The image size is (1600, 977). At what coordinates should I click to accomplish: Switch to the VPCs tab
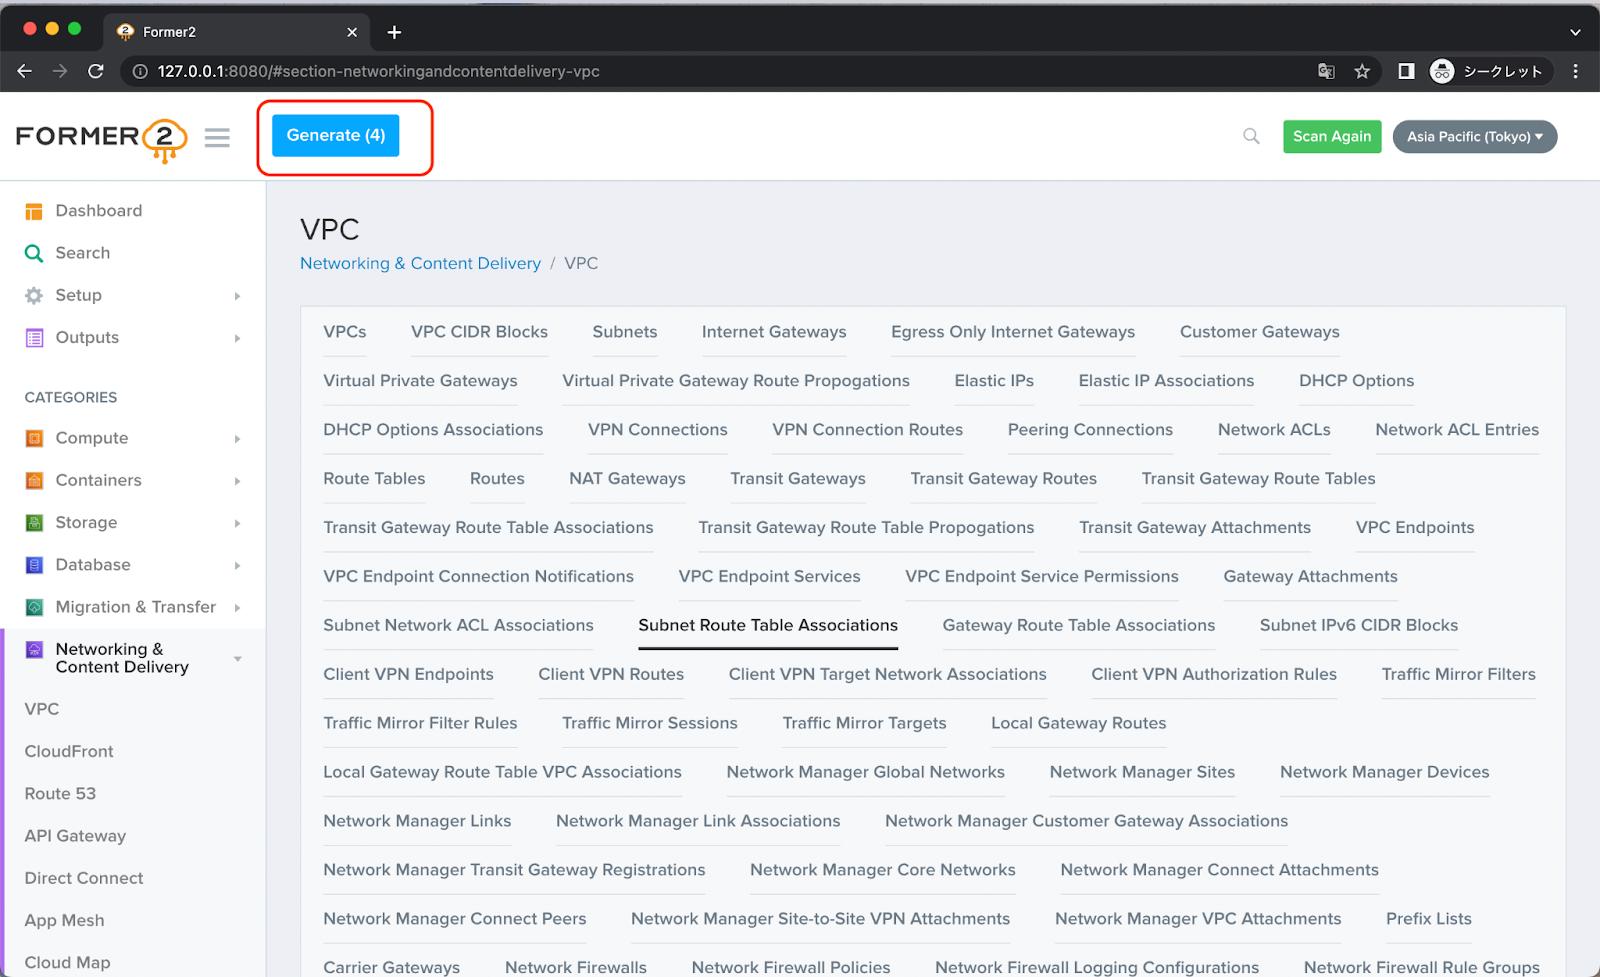pos(344,331)
